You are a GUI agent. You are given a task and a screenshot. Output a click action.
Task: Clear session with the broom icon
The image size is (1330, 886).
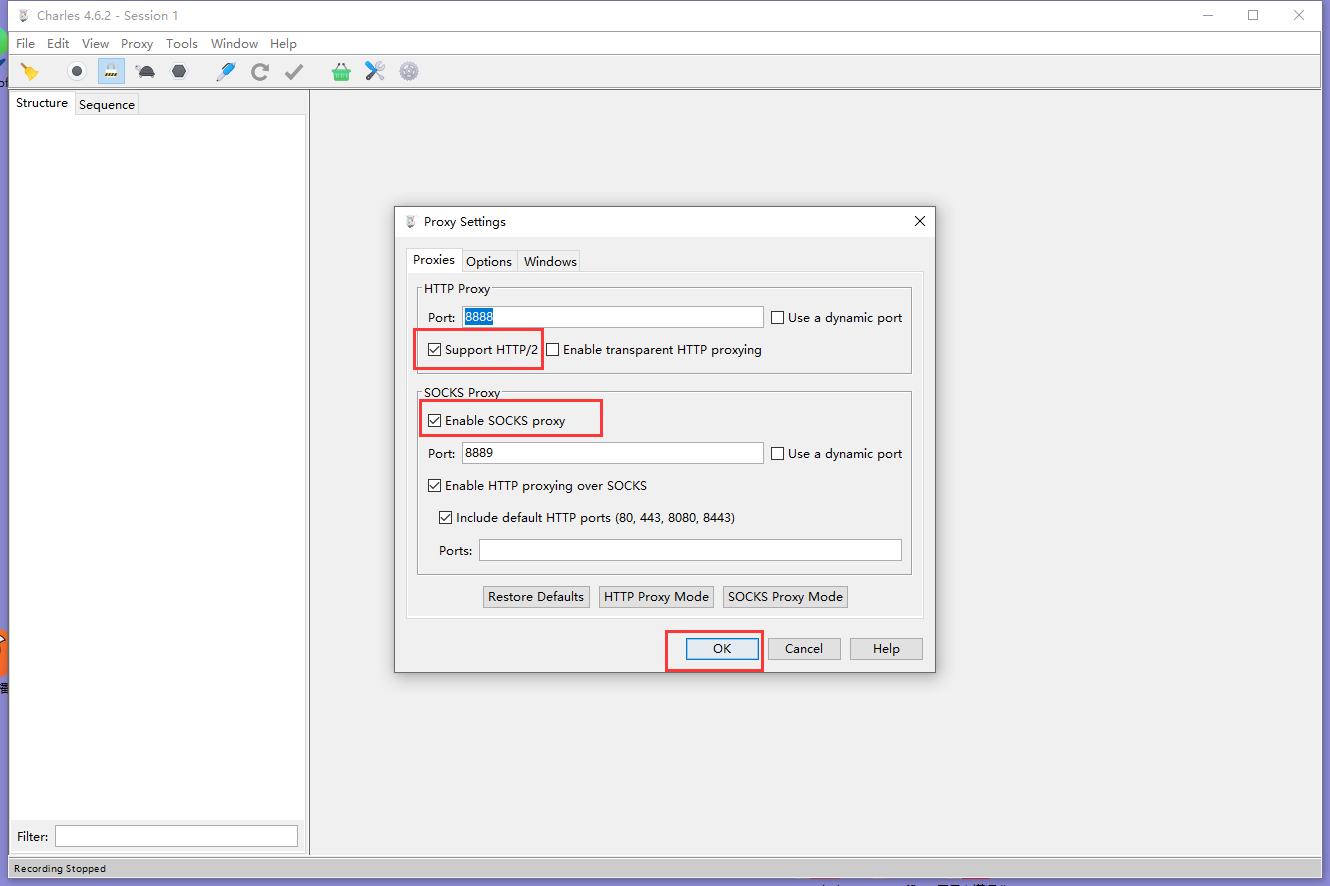point(30,71)
